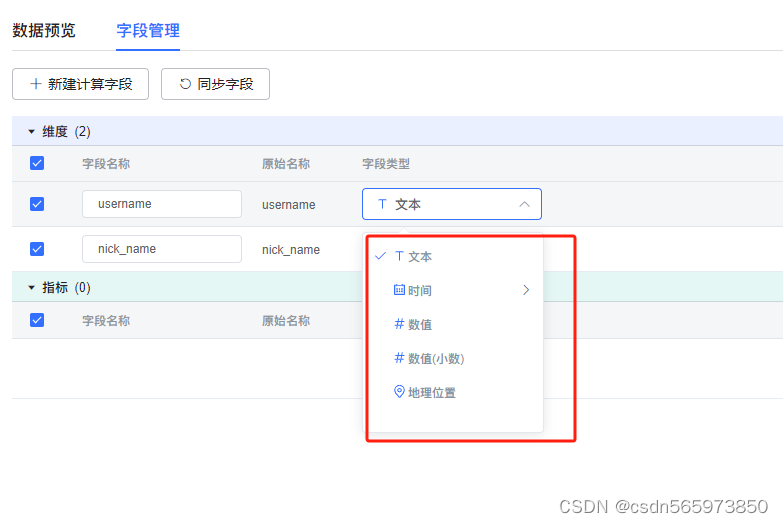The height and width of the screenshot is (523, 783).
Task: Click the plus icon in 新建计算字段
Action: (35, 84)
